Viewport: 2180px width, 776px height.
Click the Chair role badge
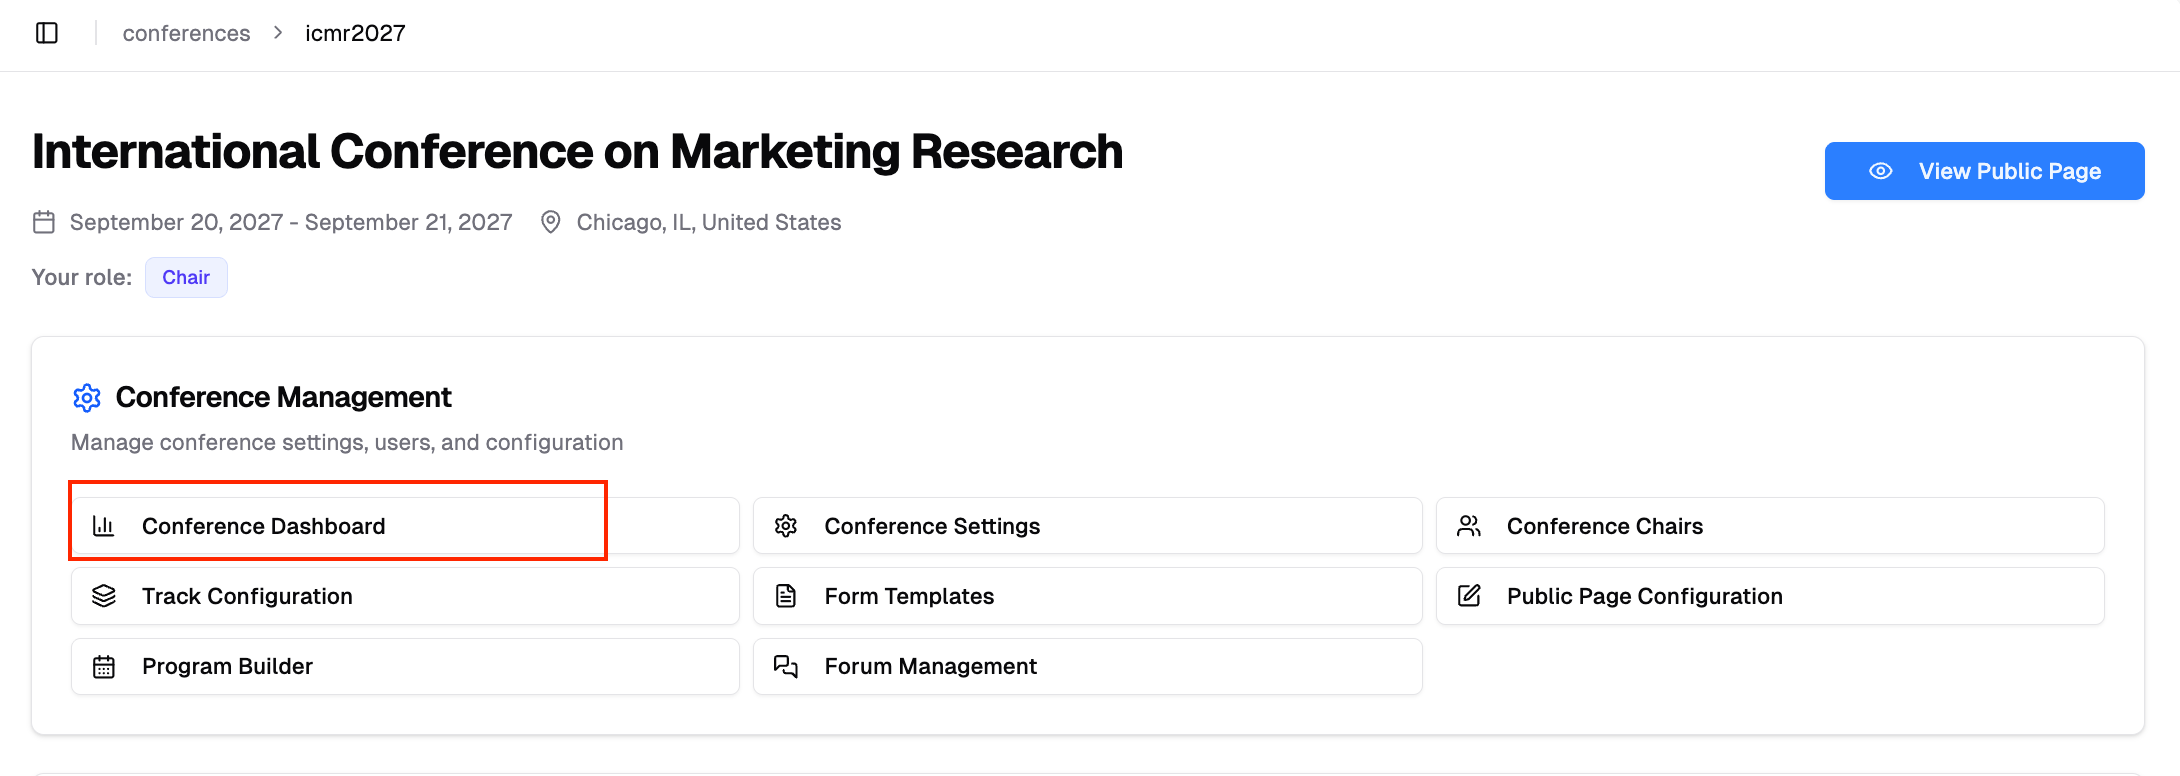click(x=186, y=277)
